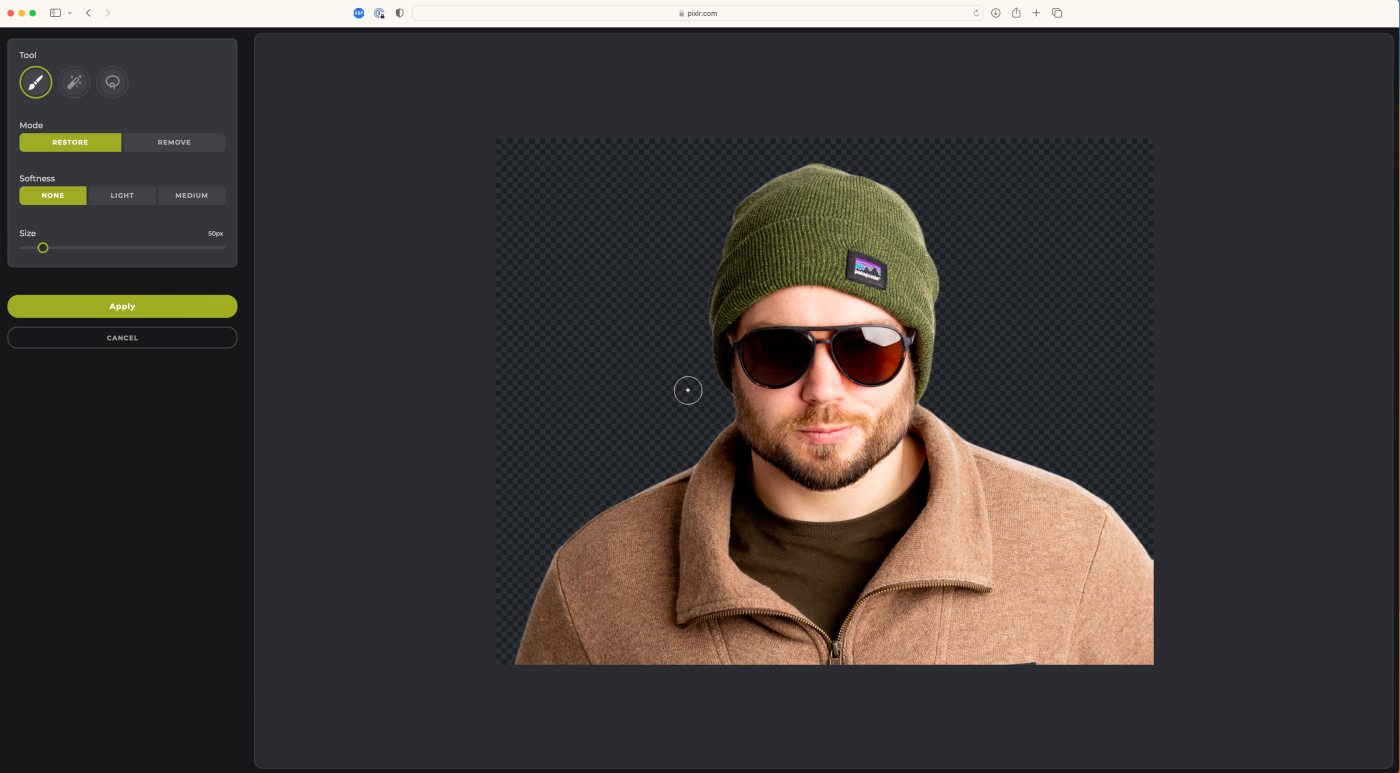Open the password manager extension icon
The image size is (1400, 773).
(380, 13)
